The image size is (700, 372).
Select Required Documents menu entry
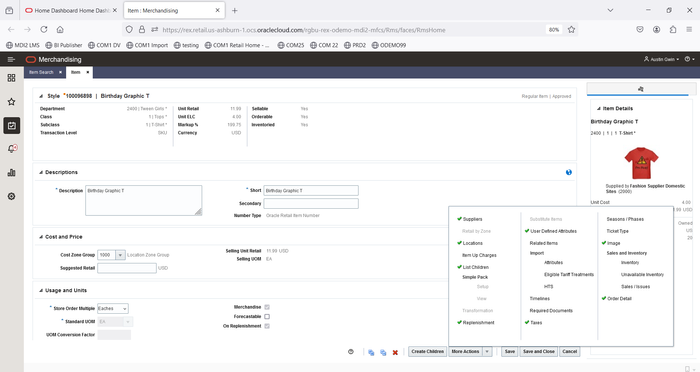point(551,311)
